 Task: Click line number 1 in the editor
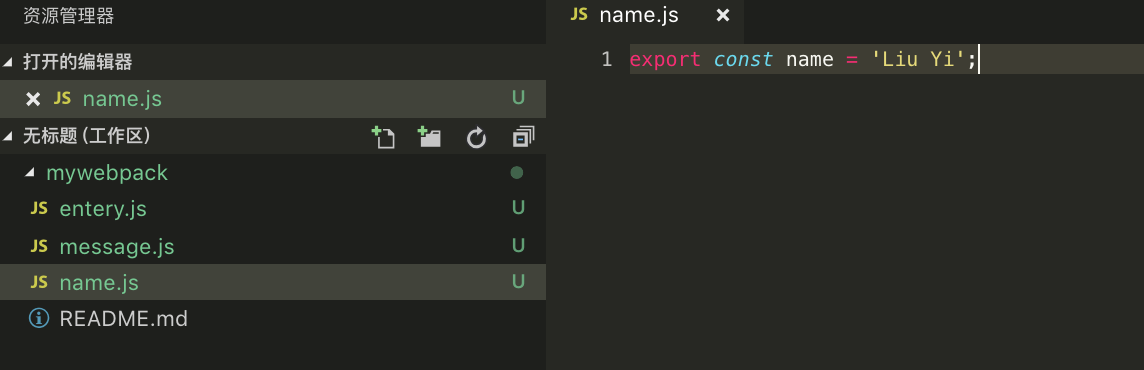tap(607, 59)
